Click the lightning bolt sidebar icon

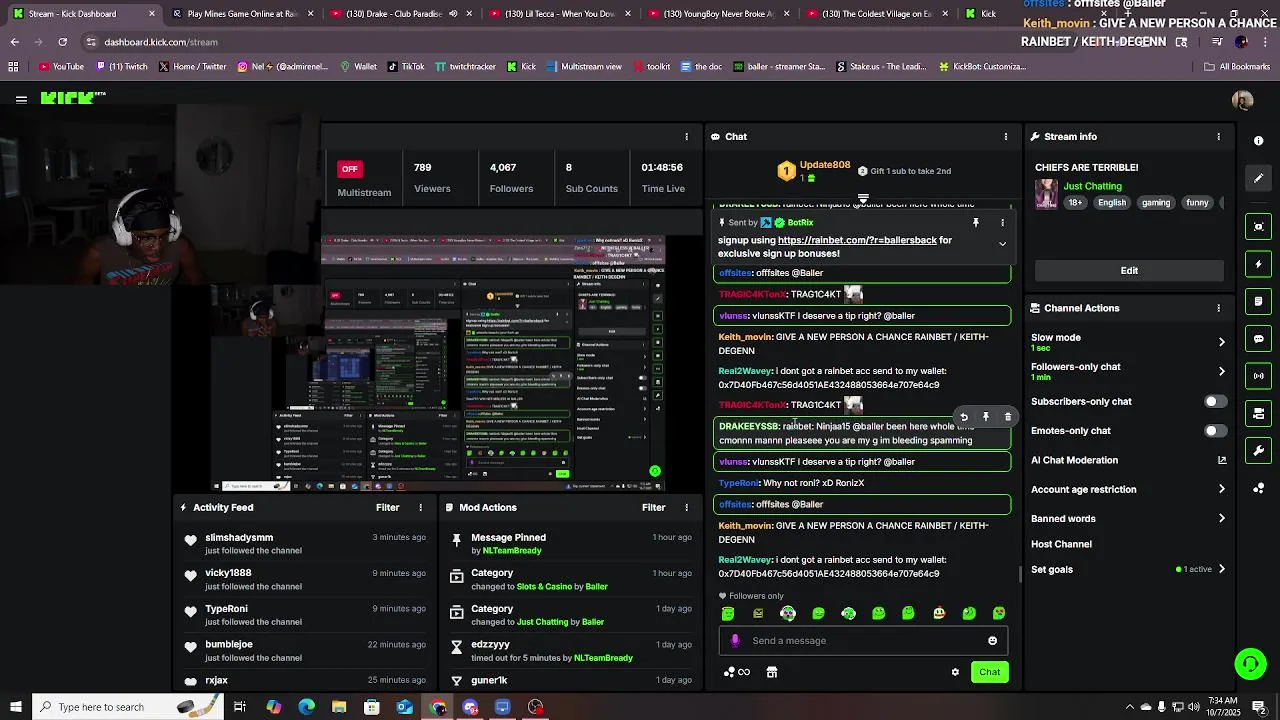1259,264
